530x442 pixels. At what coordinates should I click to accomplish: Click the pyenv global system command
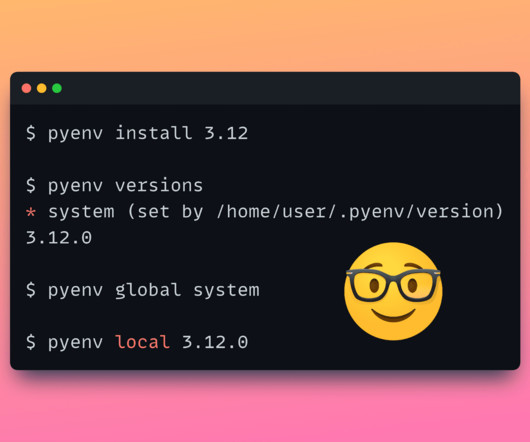pyautogui.click(x=154, y=291)
